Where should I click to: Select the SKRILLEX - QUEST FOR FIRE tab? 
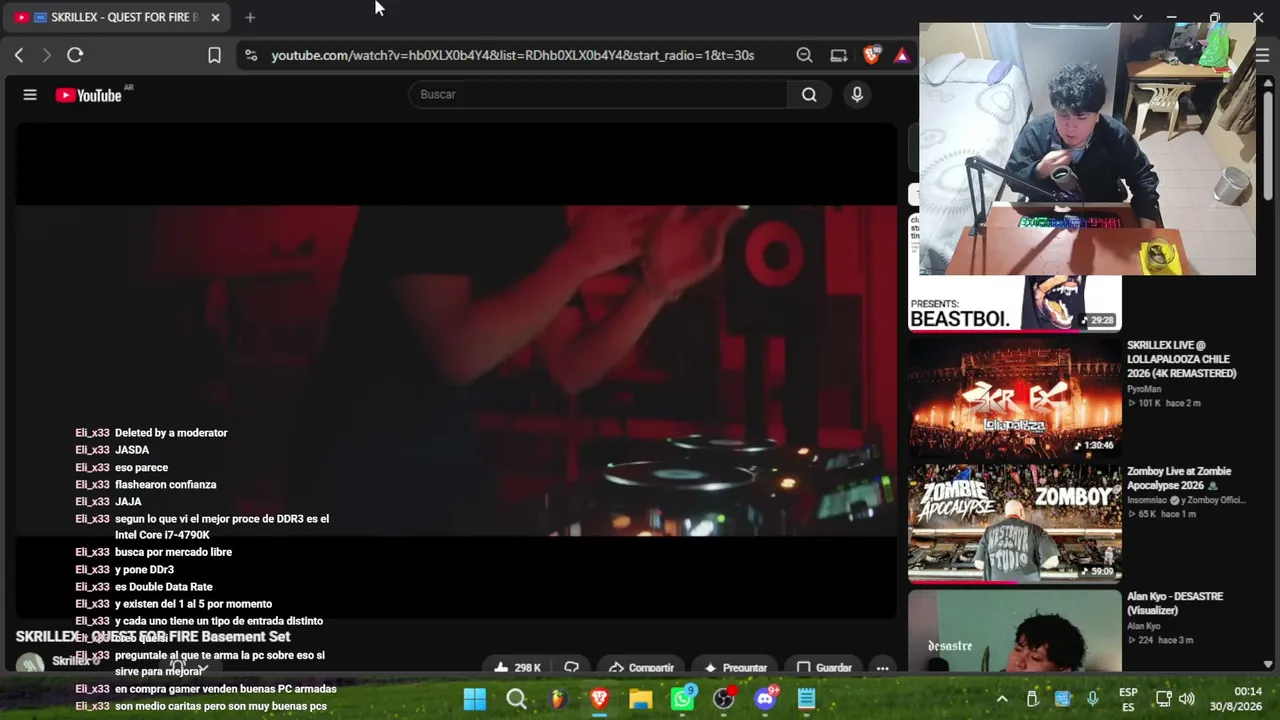click(x=118, y=17)
